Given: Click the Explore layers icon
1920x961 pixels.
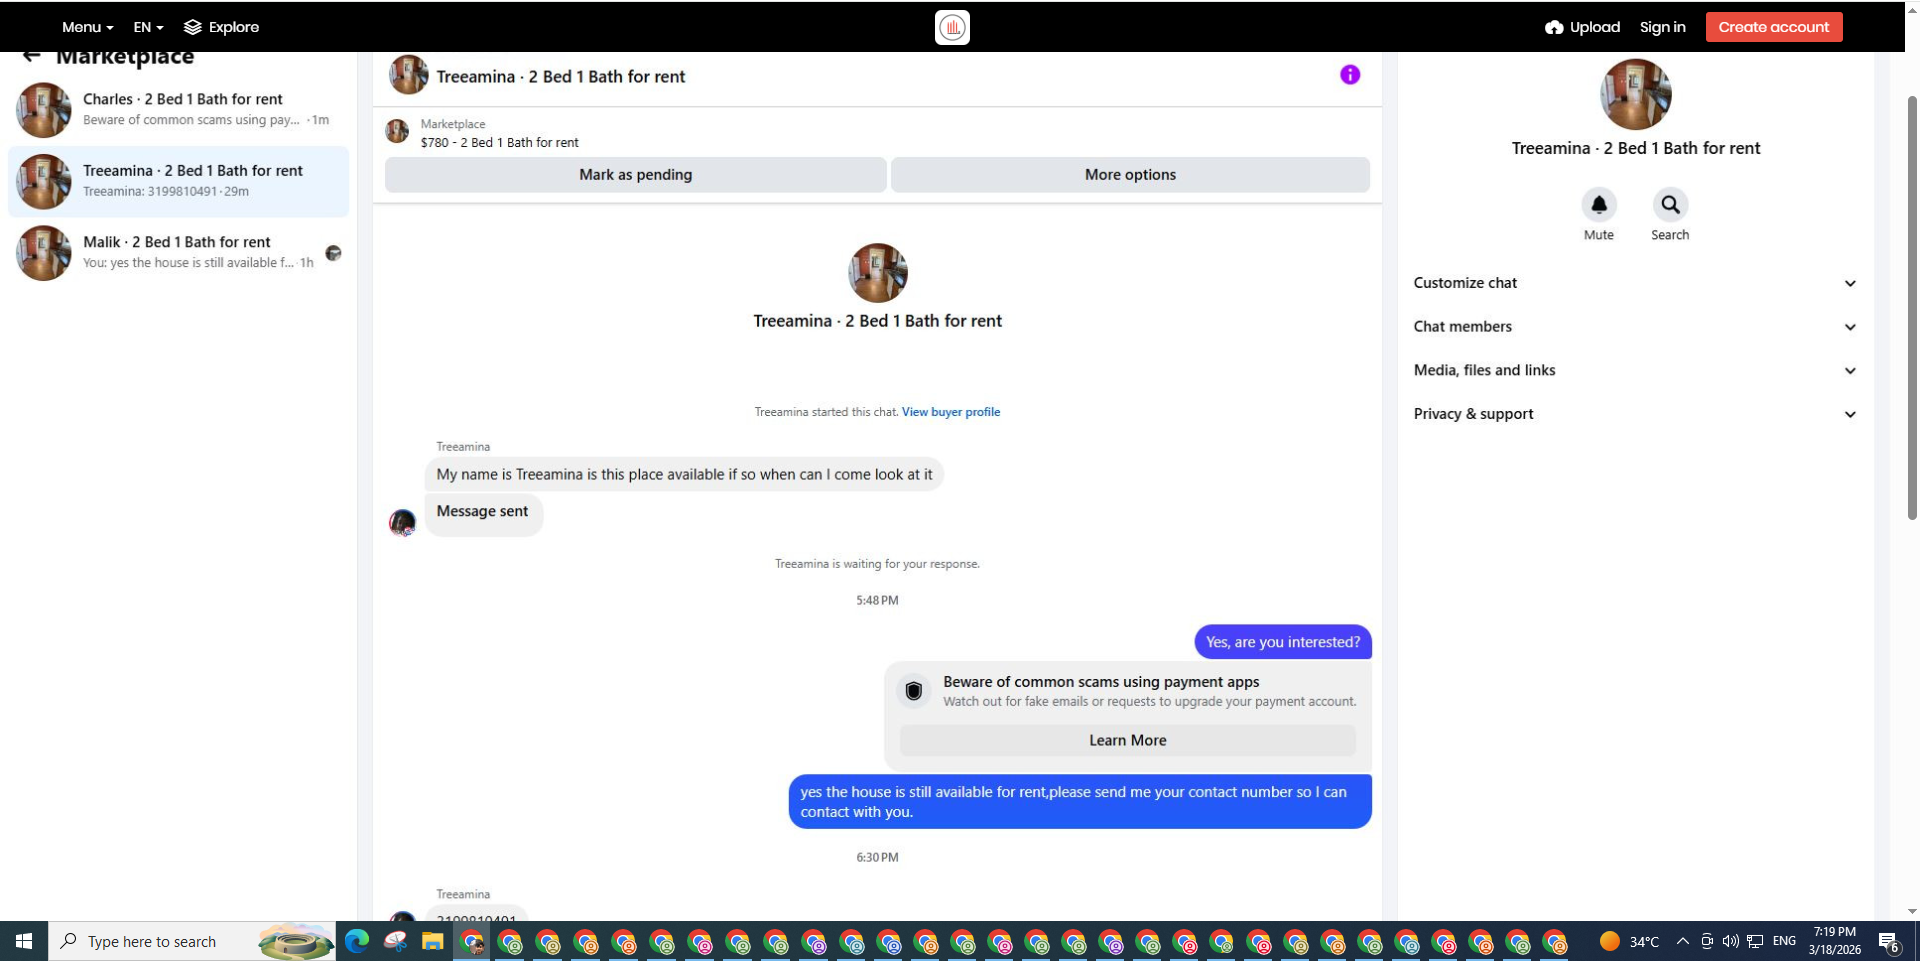Looking at the screenshot, I should pyautogui.click(x=193, y=28).
